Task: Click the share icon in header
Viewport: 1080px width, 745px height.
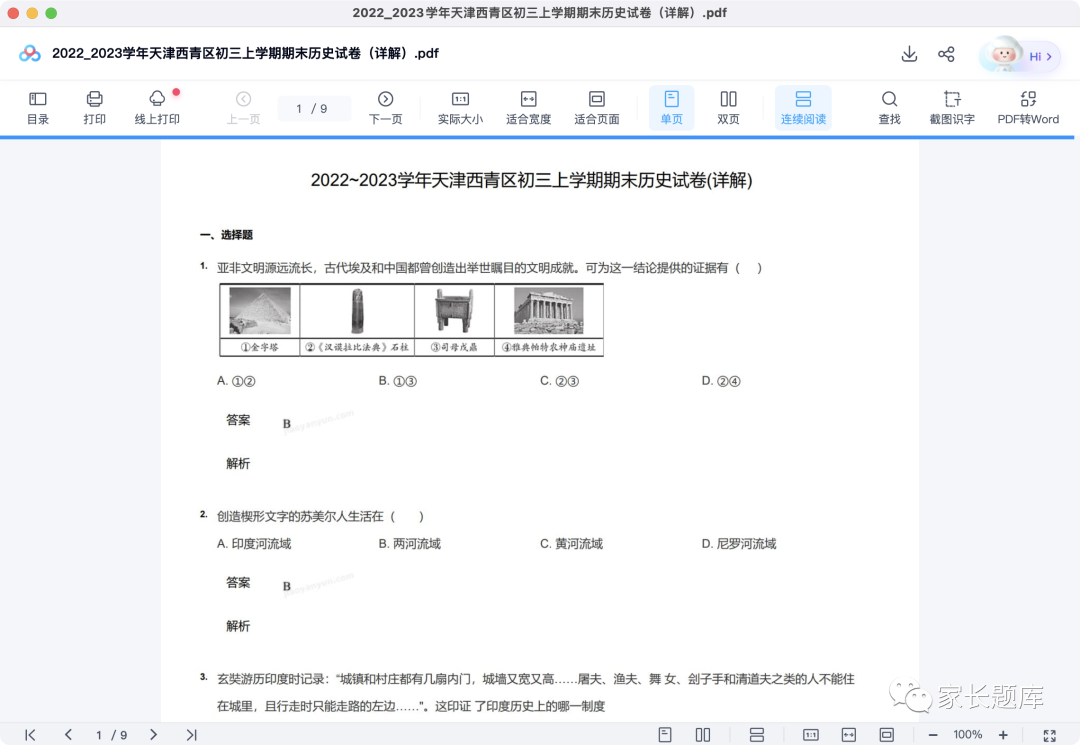Action: click(x=946, y=54)
